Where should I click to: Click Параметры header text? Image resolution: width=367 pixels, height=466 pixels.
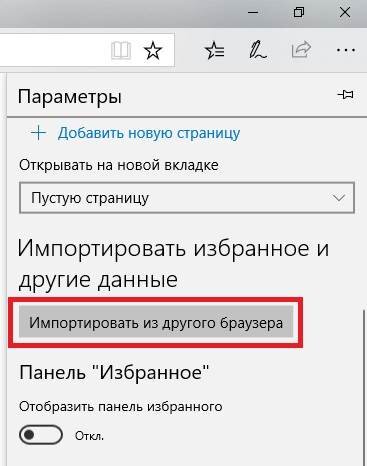pos(69,97)
